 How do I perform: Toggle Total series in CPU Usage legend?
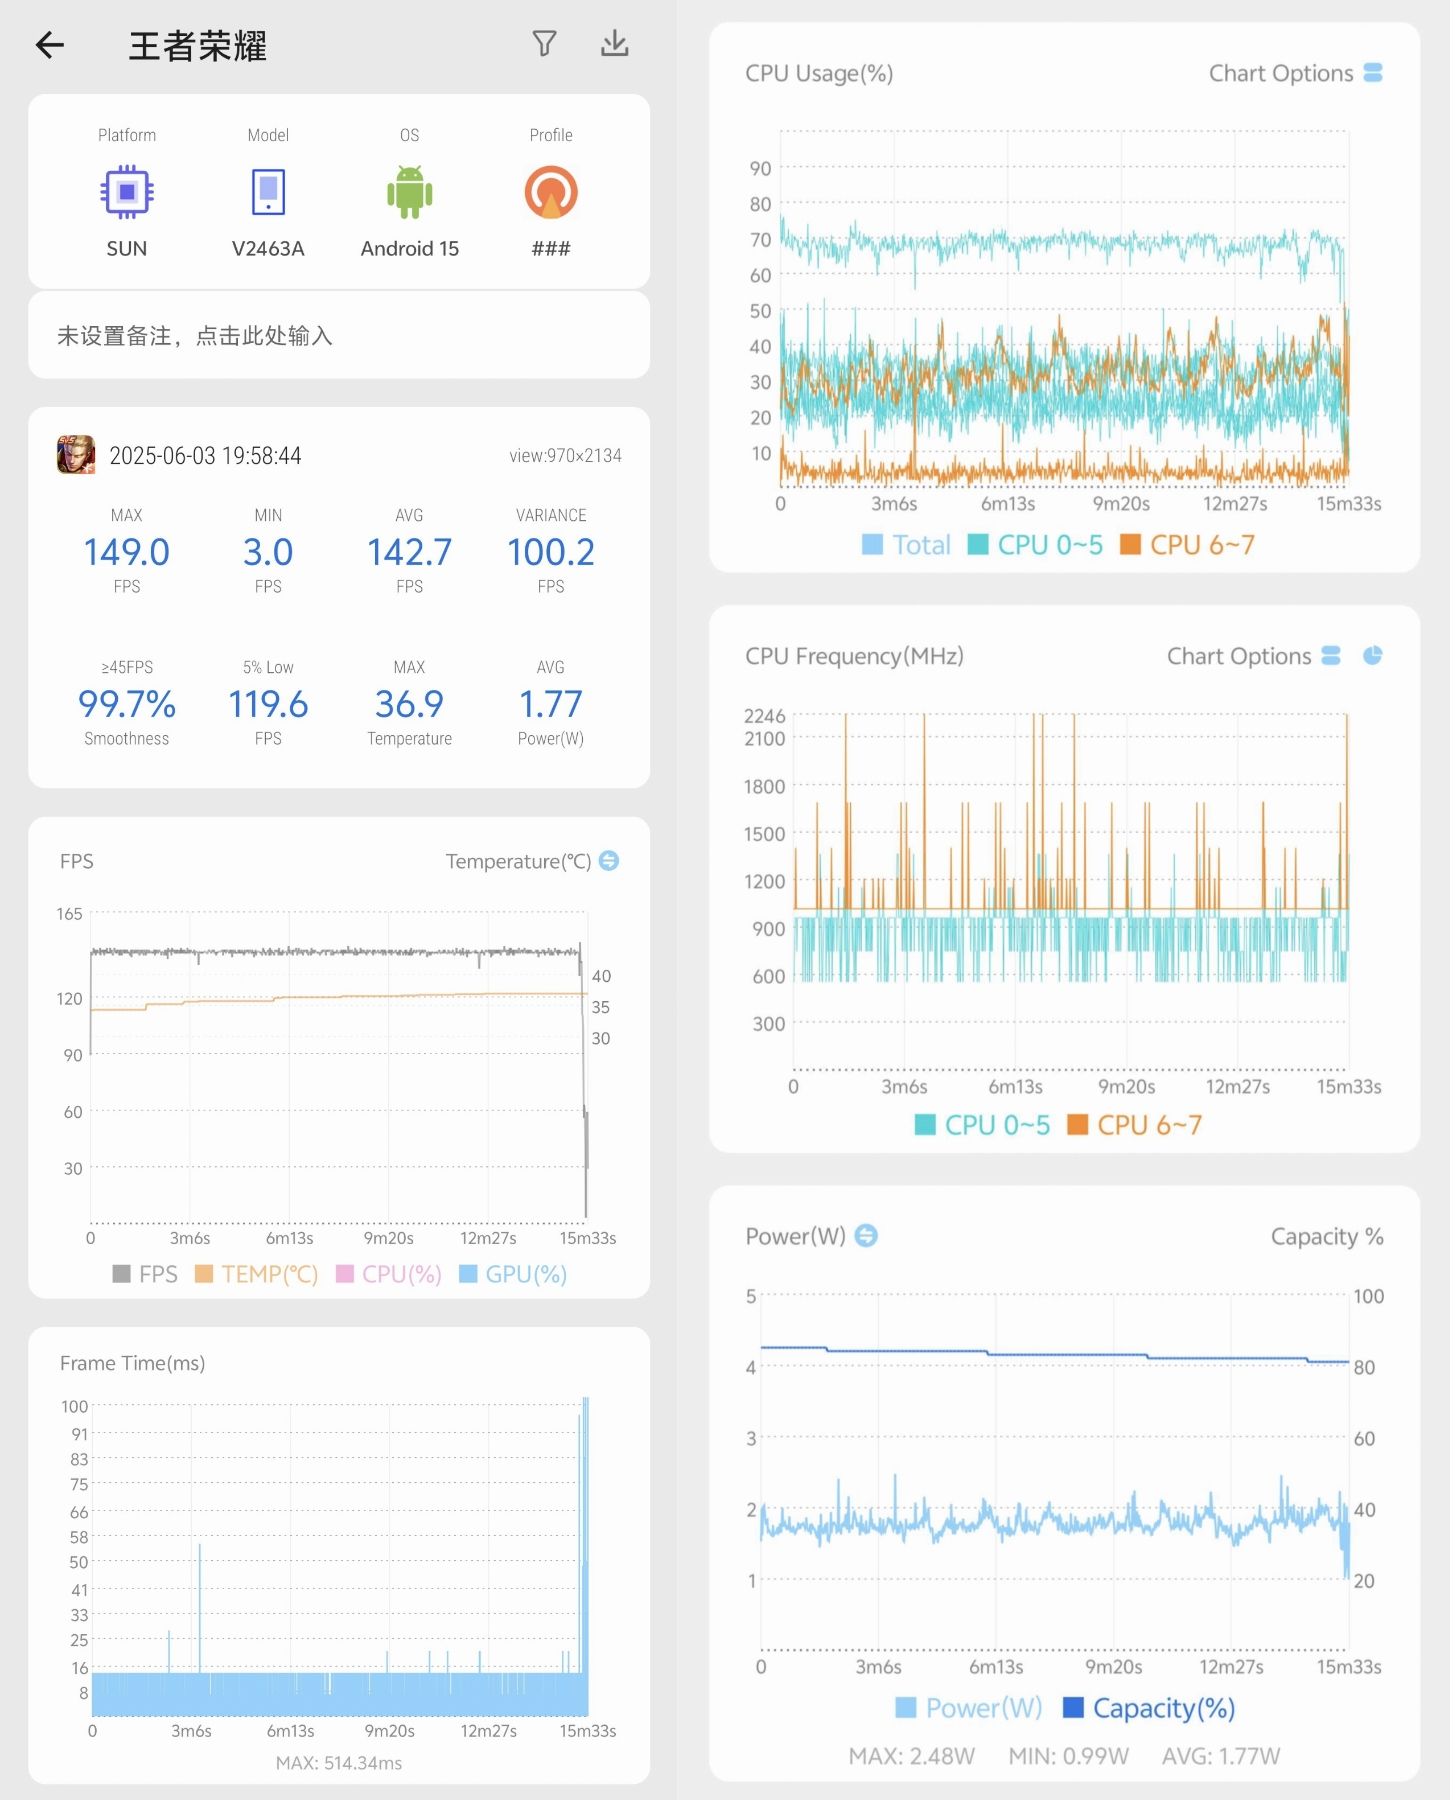[x=906, y=545]
